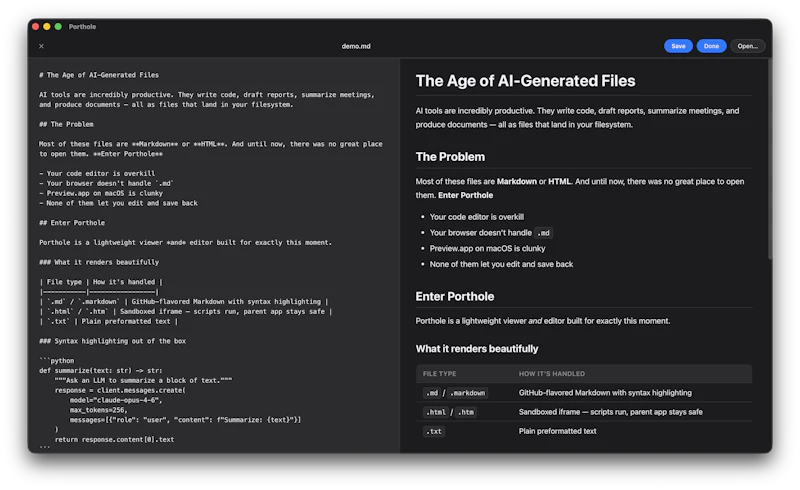
Task: Click rendered 'What it renders beautifully' heading
Action: coord(477,349)
